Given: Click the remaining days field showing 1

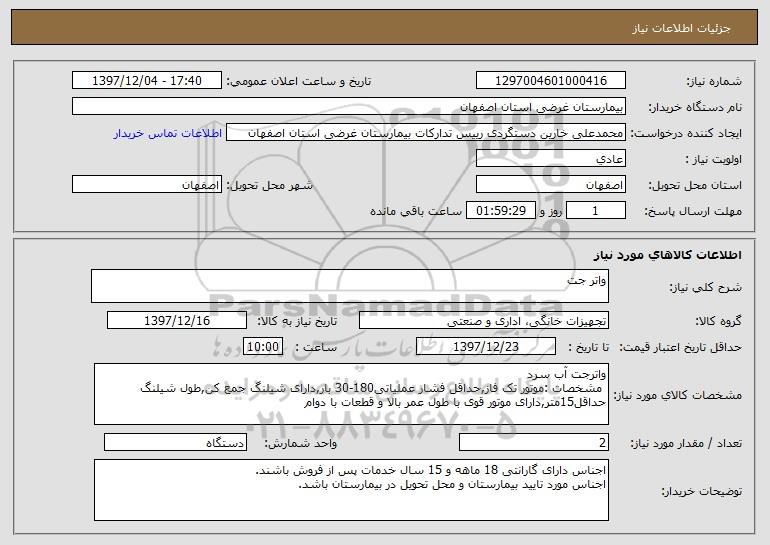Looking at the screenshot, I should (596, 211).
